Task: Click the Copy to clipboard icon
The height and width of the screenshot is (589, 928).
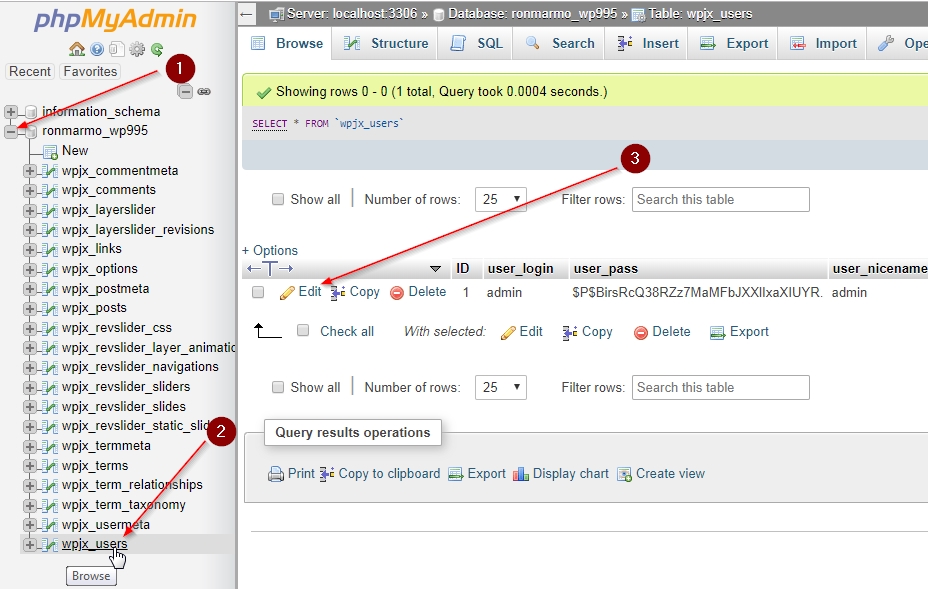Action: tap(327, 474)
